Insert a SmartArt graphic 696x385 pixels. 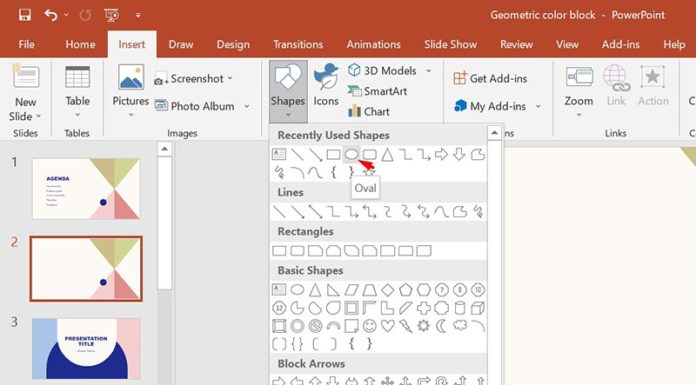(x=377, y=91)
